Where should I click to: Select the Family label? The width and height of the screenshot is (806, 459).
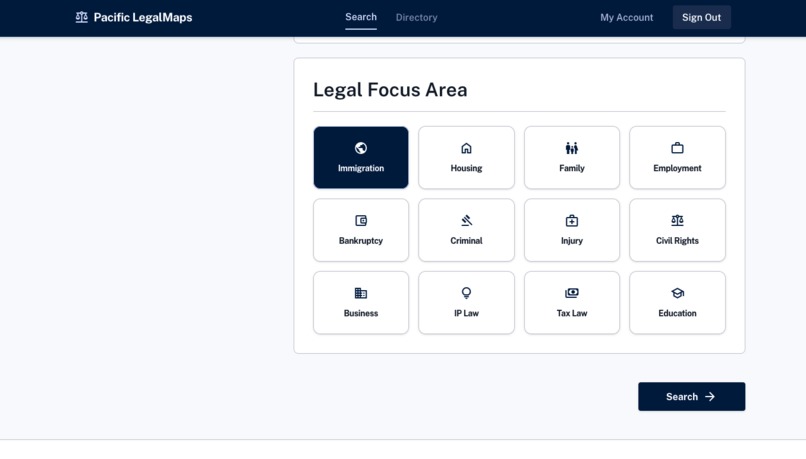click(572, 168)
